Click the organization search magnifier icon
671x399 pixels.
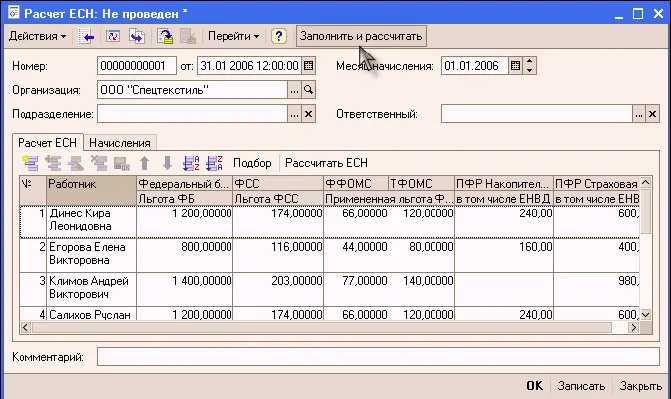[308, 90]
